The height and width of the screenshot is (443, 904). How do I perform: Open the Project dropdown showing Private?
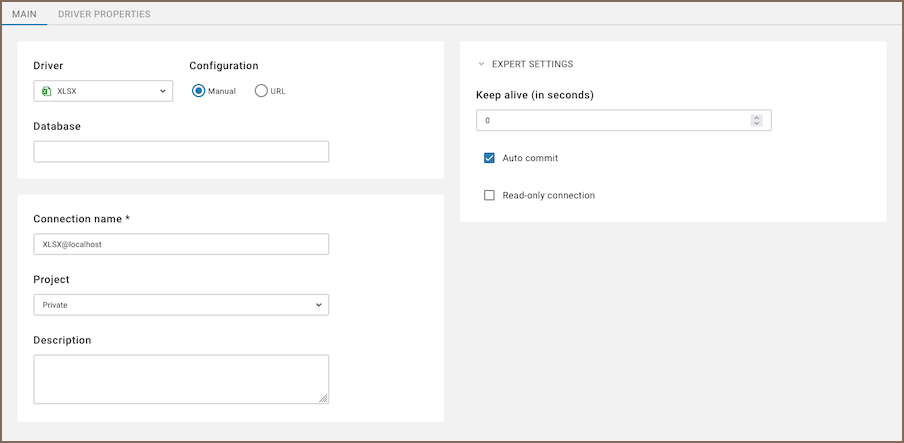click(x=181, y=305)
